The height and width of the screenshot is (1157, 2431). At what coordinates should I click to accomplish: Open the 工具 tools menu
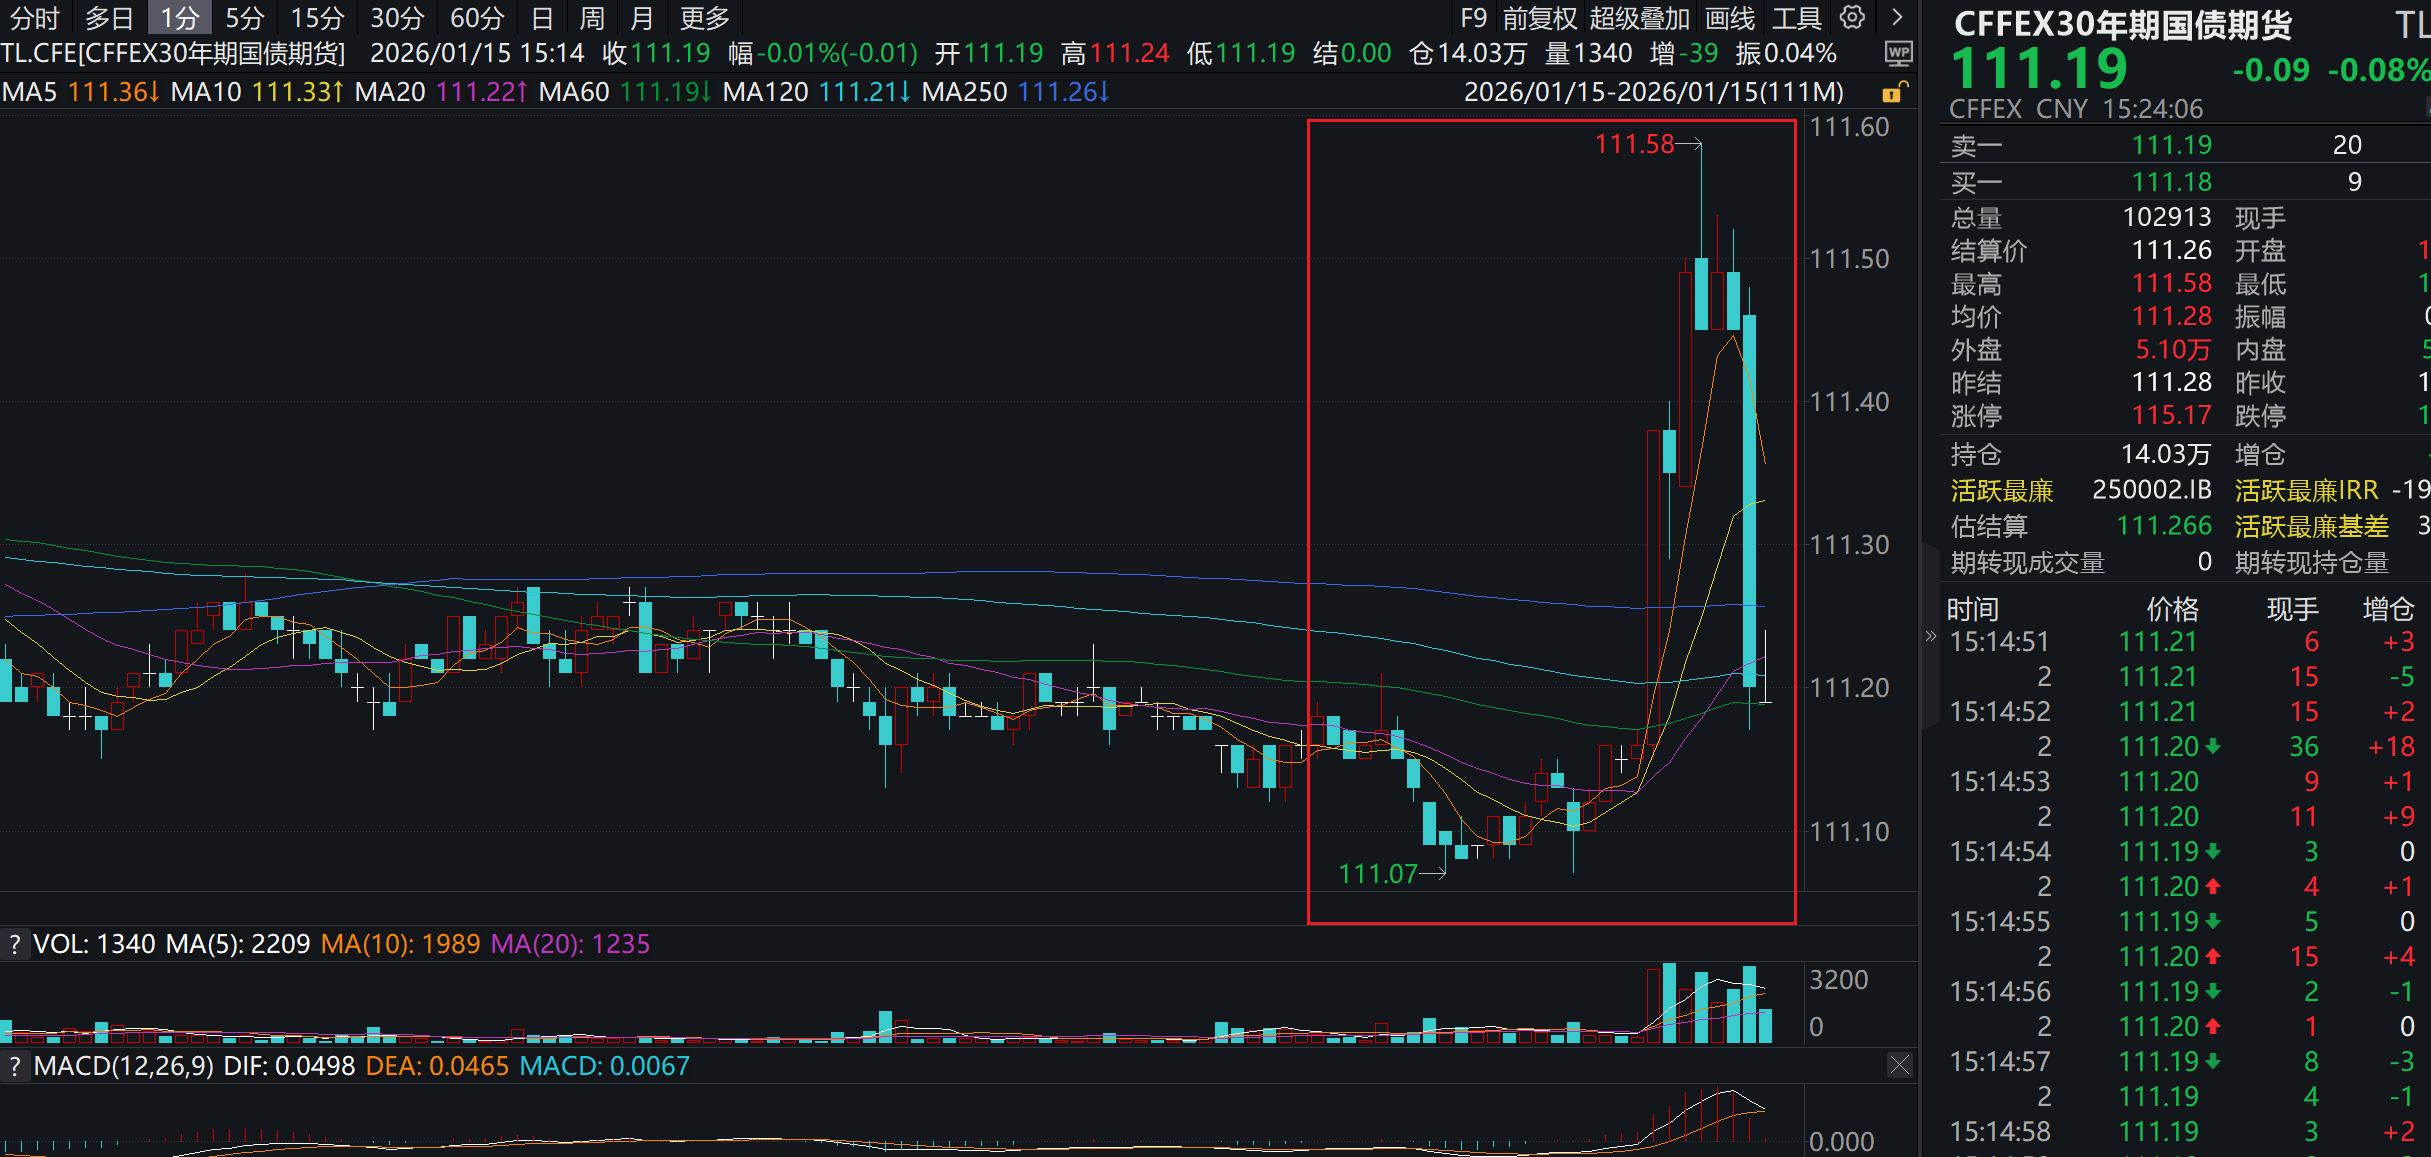click(1796, 18)
